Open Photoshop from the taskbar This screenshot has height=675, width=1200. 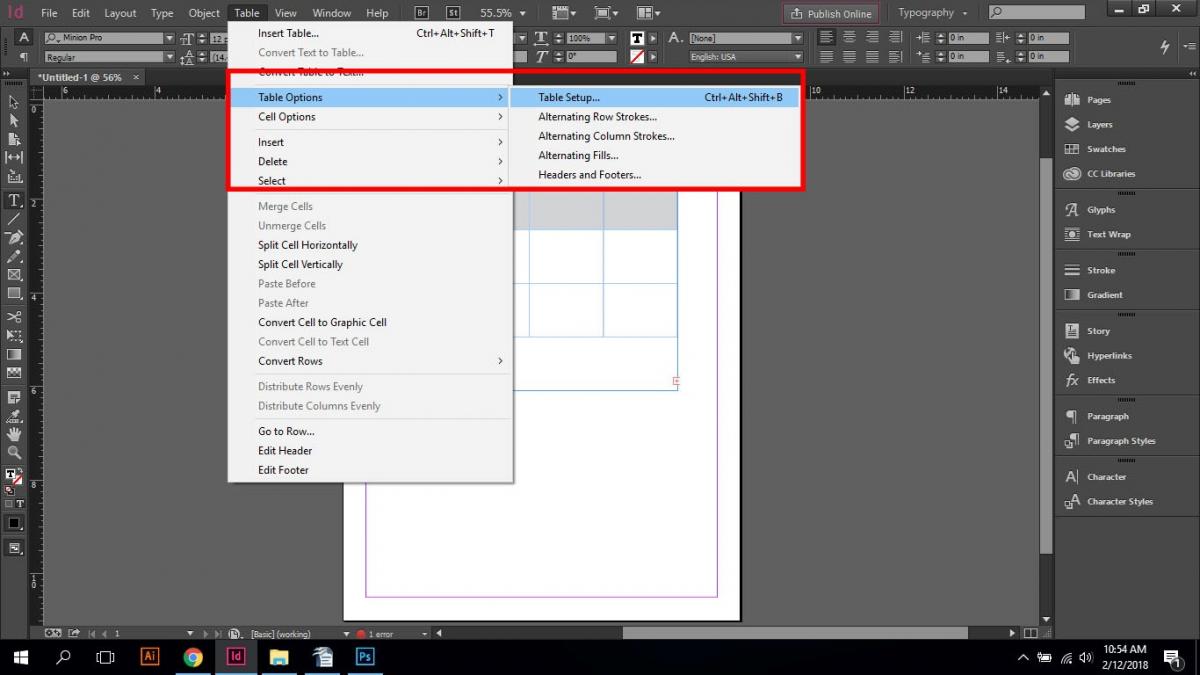point(364,657)
